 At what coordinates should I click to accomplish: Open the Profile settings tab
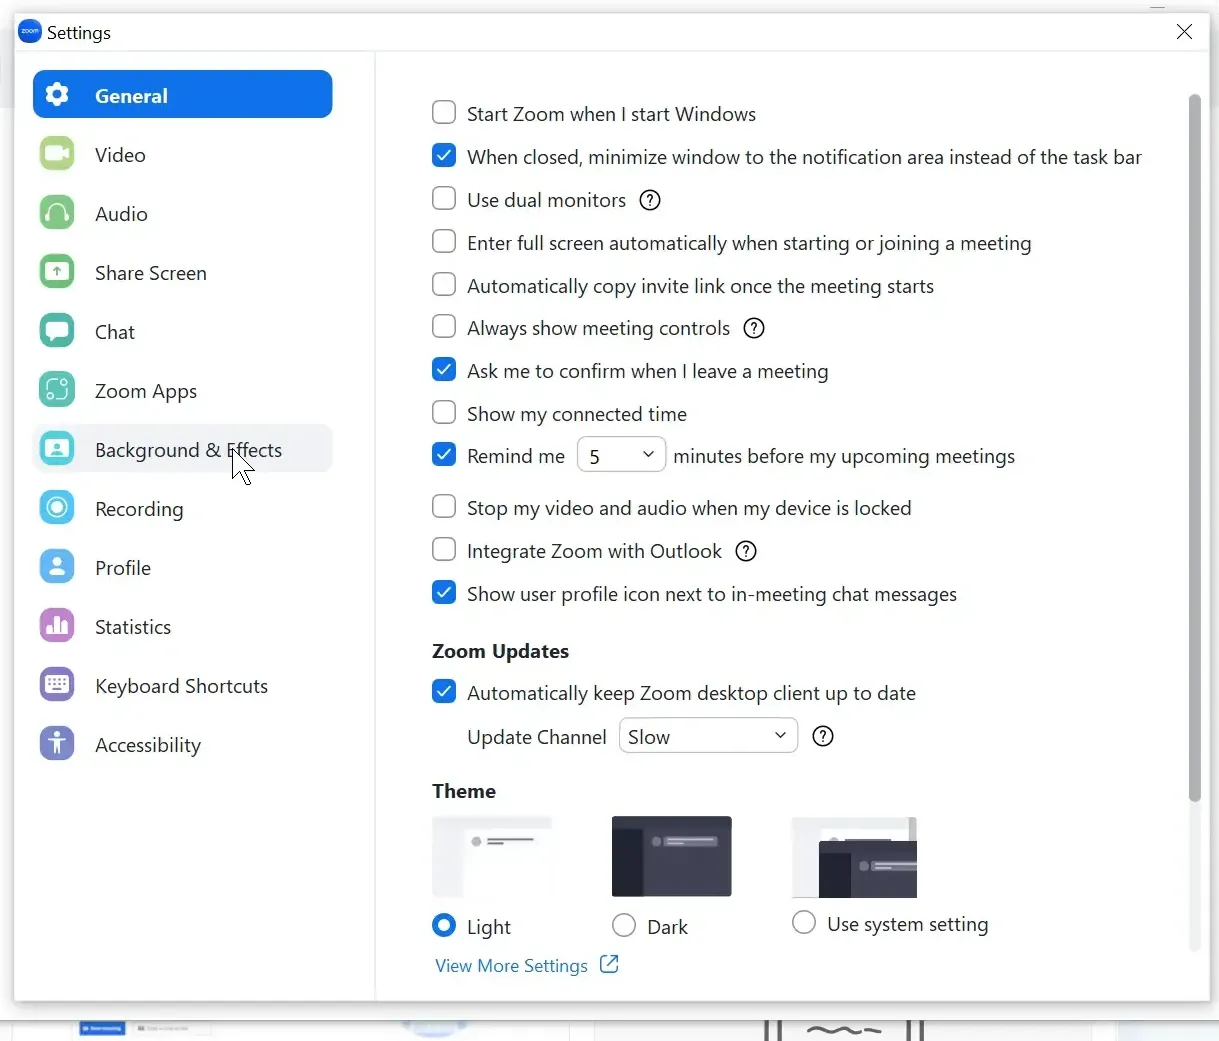pos(183,567)
